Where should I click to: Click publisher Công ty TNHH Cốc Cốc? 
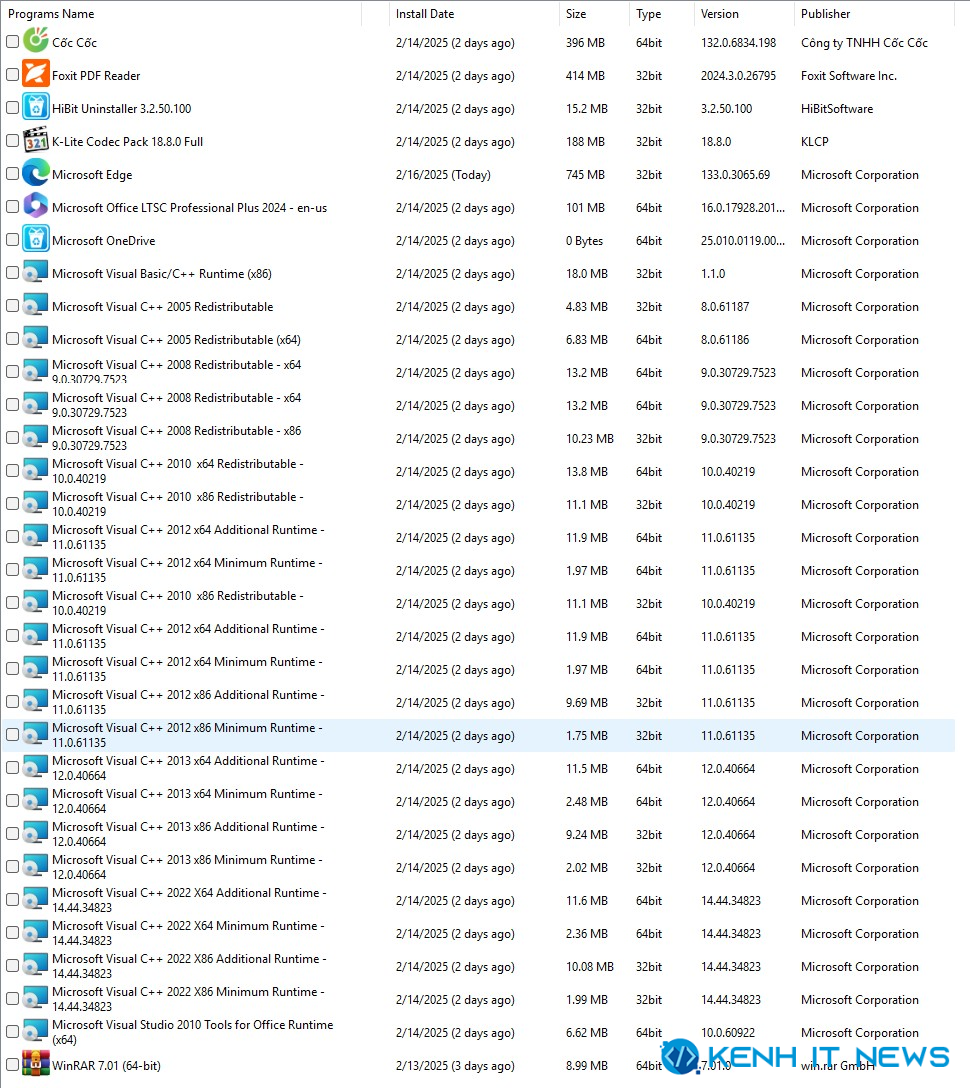tap(864, 43)
